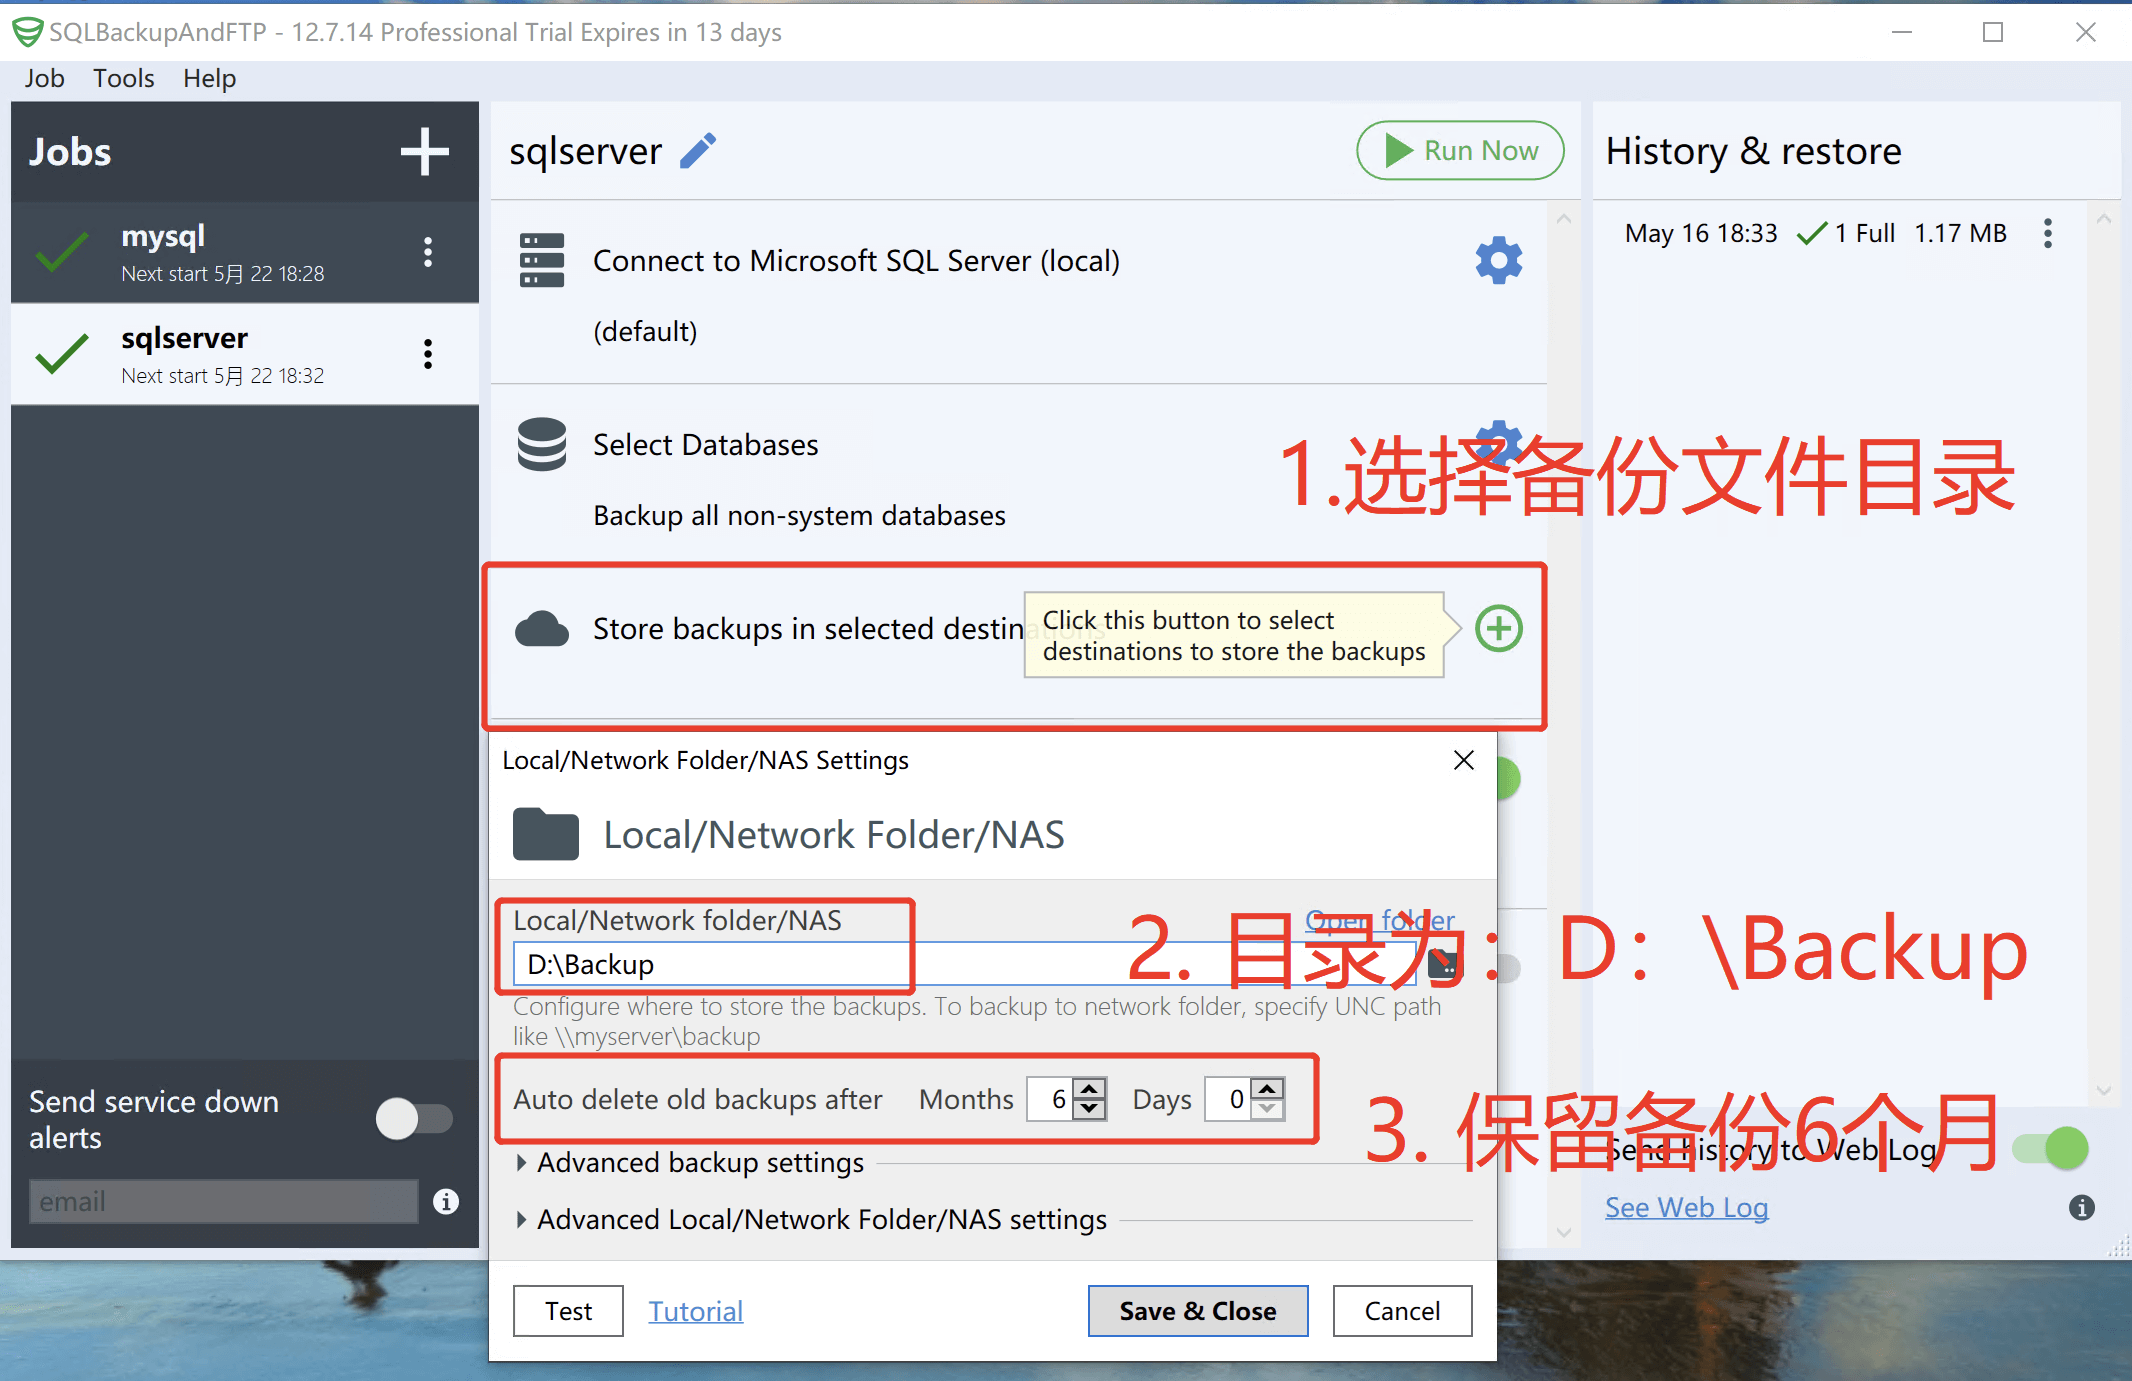This screenshot has height=1381, width=2132.
Task: Close the Local/Network Folder/NAS Settings dialog
Action: pos(1464,760)
